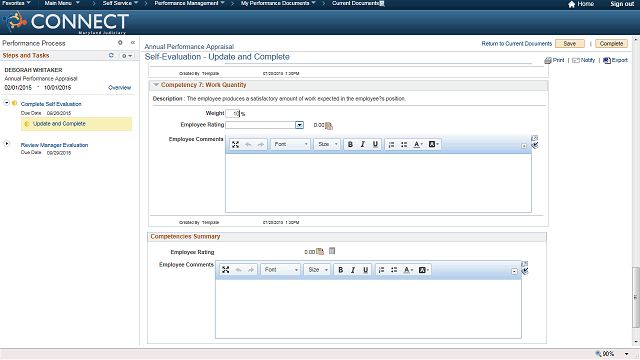Open the Performance Management menu

pos(189,3)
